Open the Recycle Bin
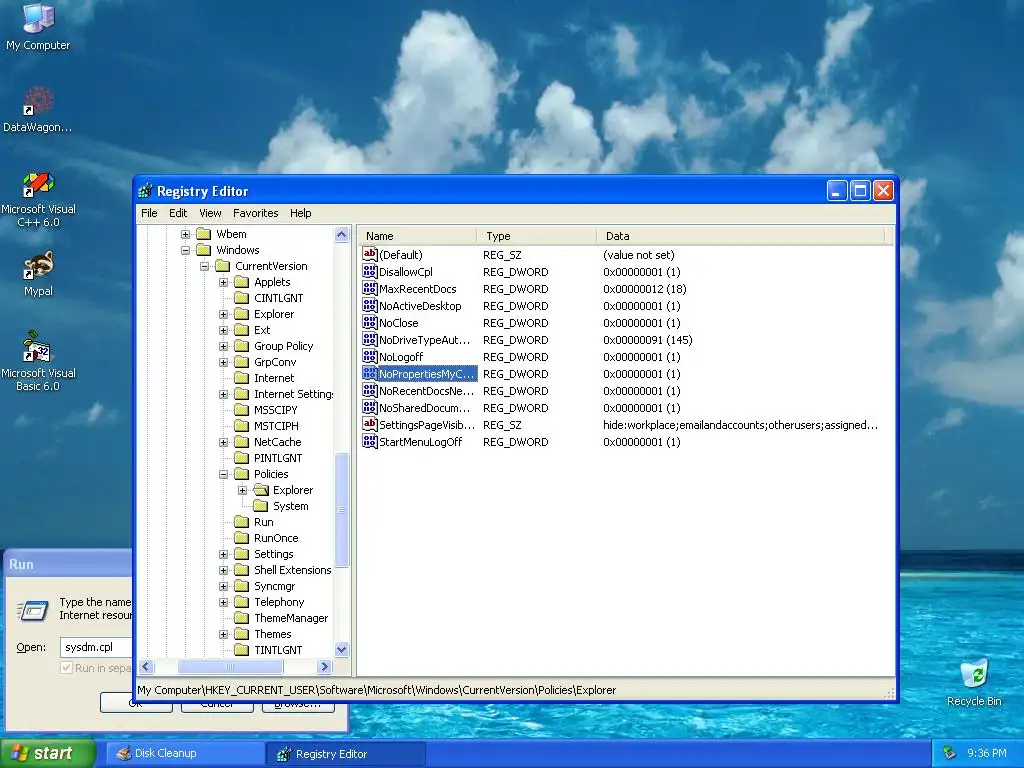The height and width of the screenshot is (768, 1024). pyautogui.click(x=974, y=682)
